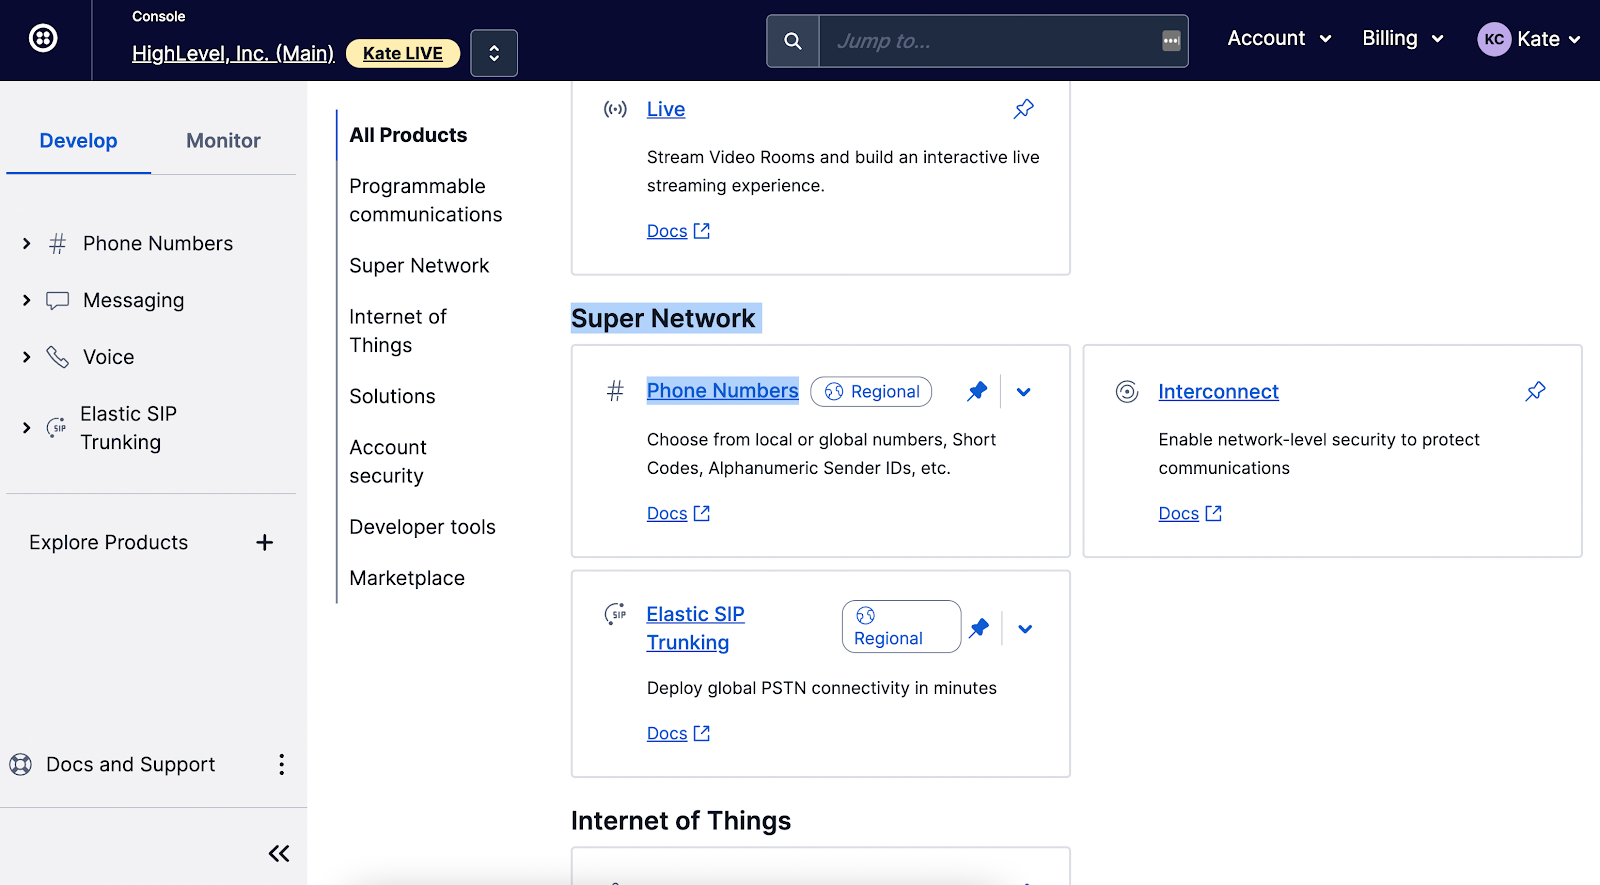Screen dimensions: 1600x885
Task: Unpin the Phone Numbers product
Action: click(x=977, y=392)
